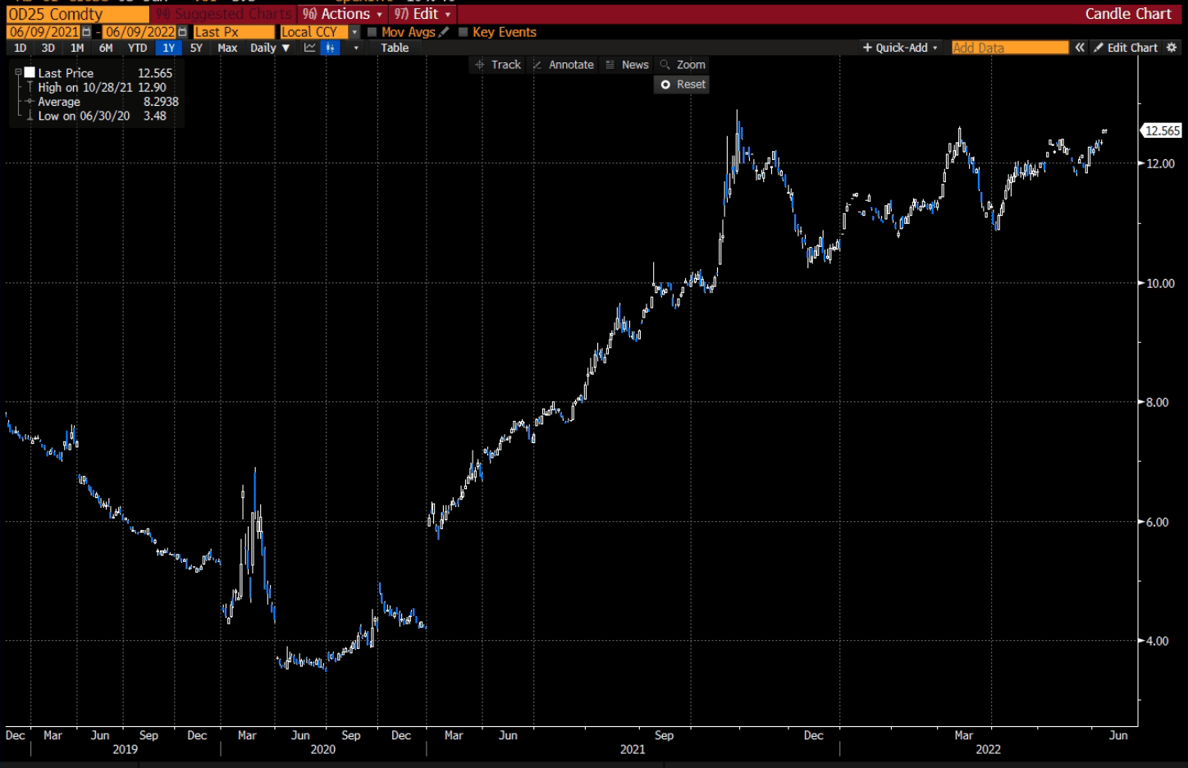Open the Edit menu
This screenshot has height=768, width=1188.
[423, 14]
